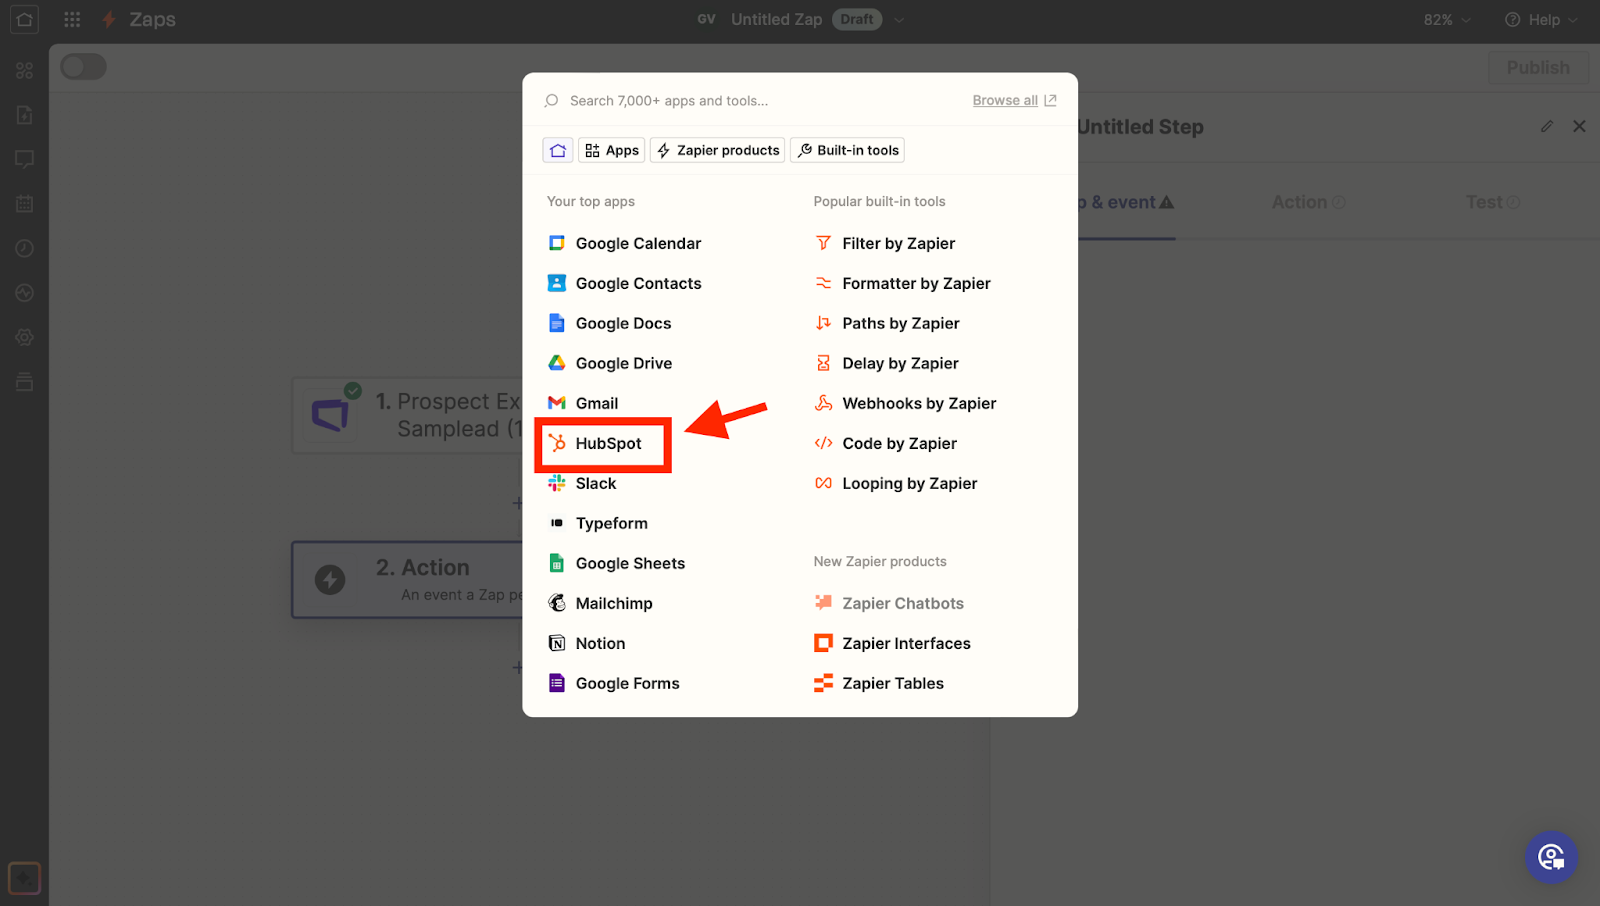
Task: Pick Google Docs from the list
Action: pyautogui.click(x=609, y=323)
